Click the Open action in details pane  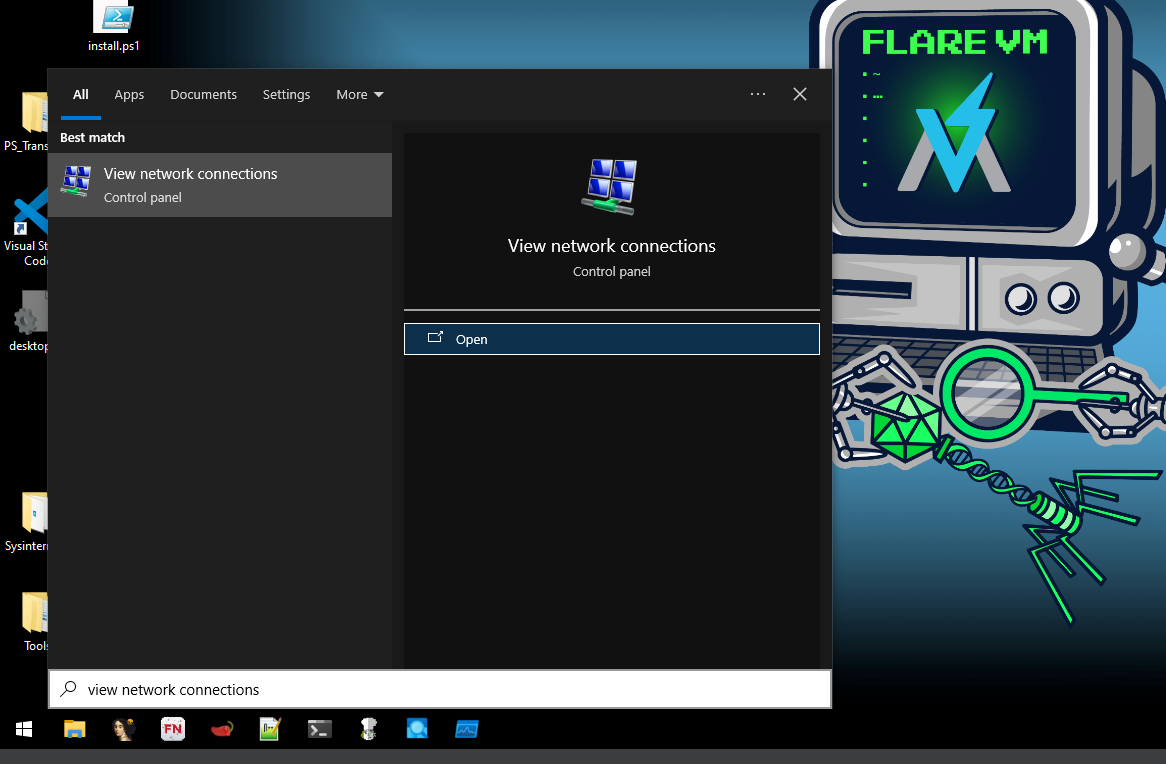tap(611, 339)
